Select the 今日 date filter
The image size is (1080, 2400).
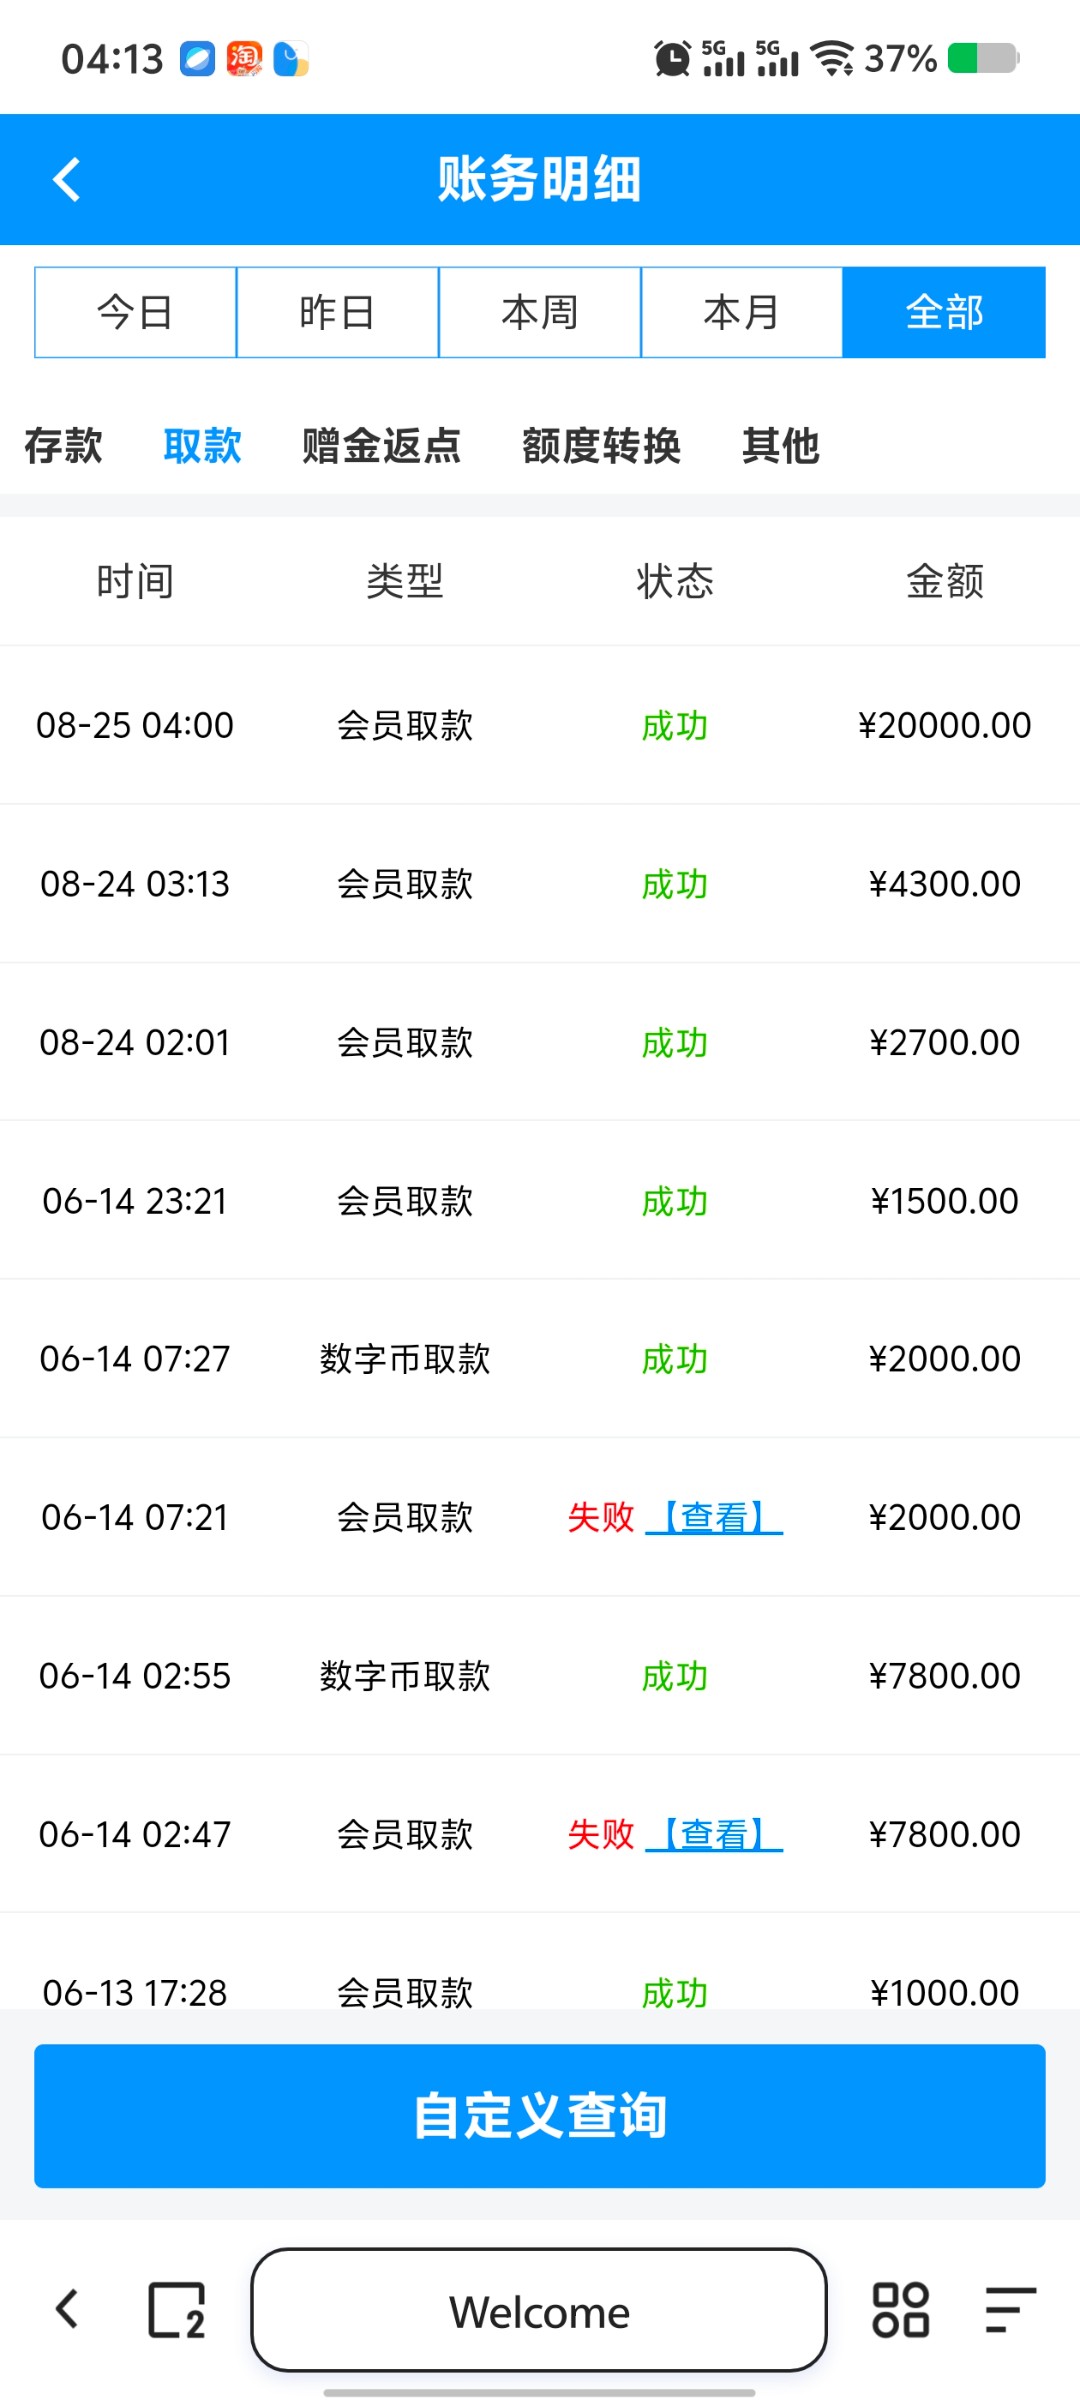tap(135, 312)
